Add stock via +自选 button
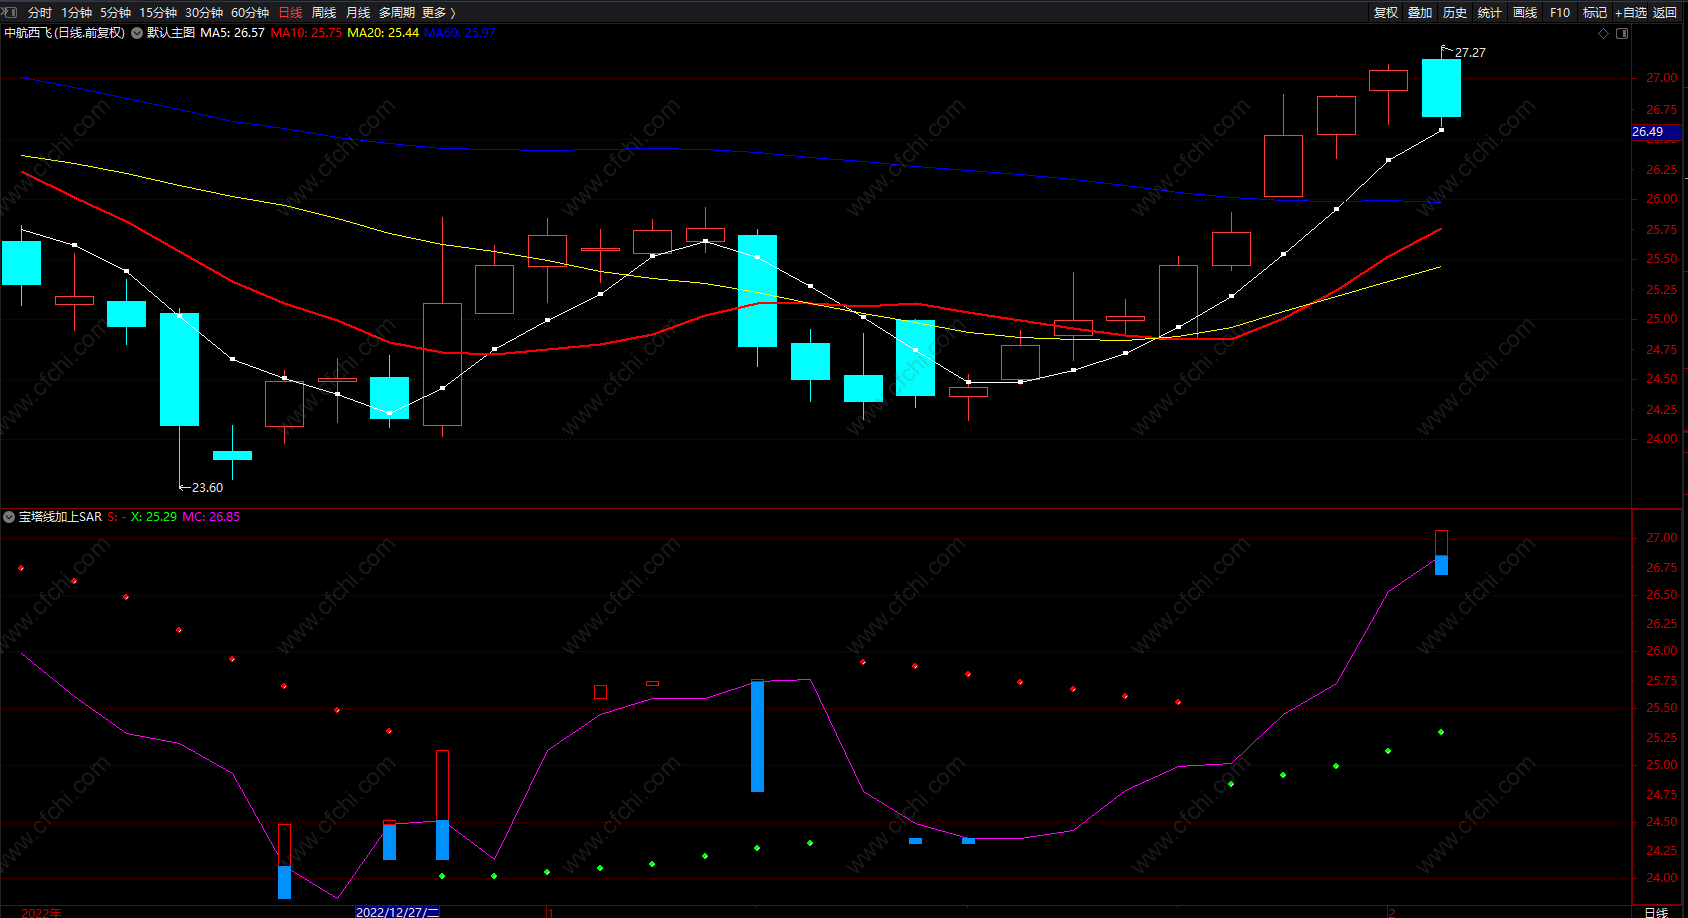The width and height of the screenshot is (1688, 918). (x=1631, y=13)
